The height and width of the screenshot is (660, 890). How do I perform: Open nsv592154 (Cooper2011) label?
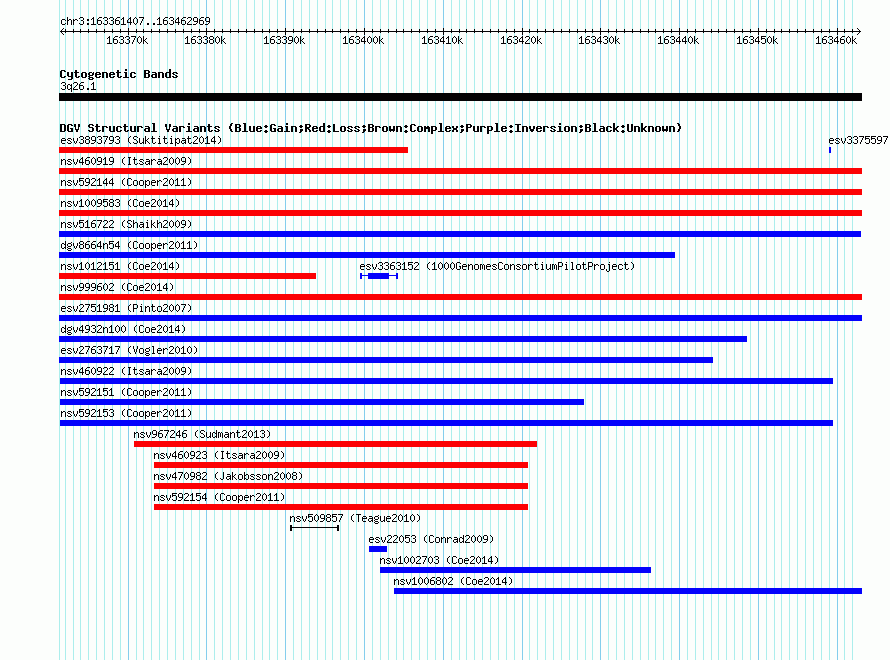(x=219, y=497)
